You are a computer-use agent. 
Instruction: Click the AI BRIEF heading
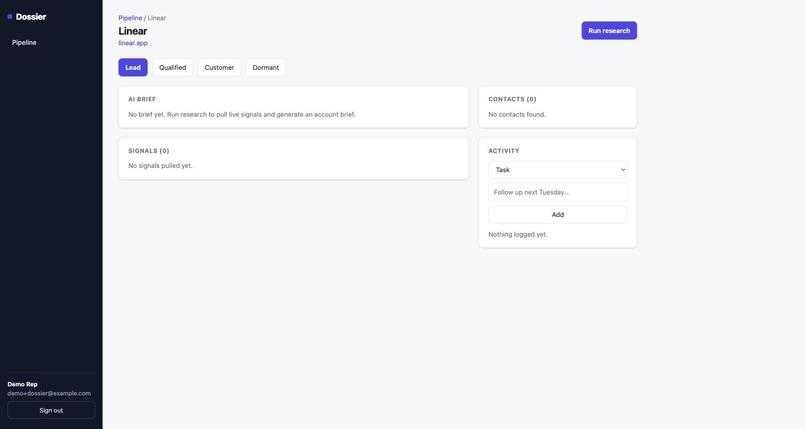tap(142, 99)
